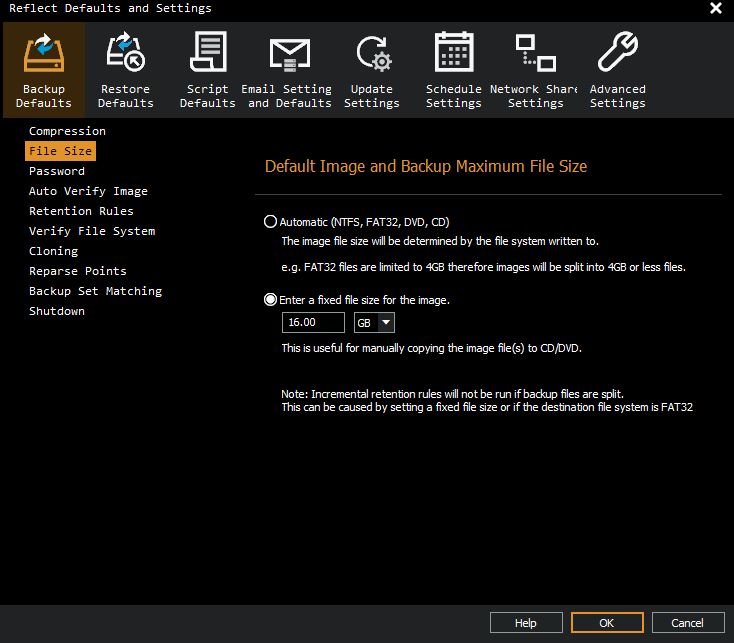
Task: Click the Cancel button
Action: click(688, 623)
